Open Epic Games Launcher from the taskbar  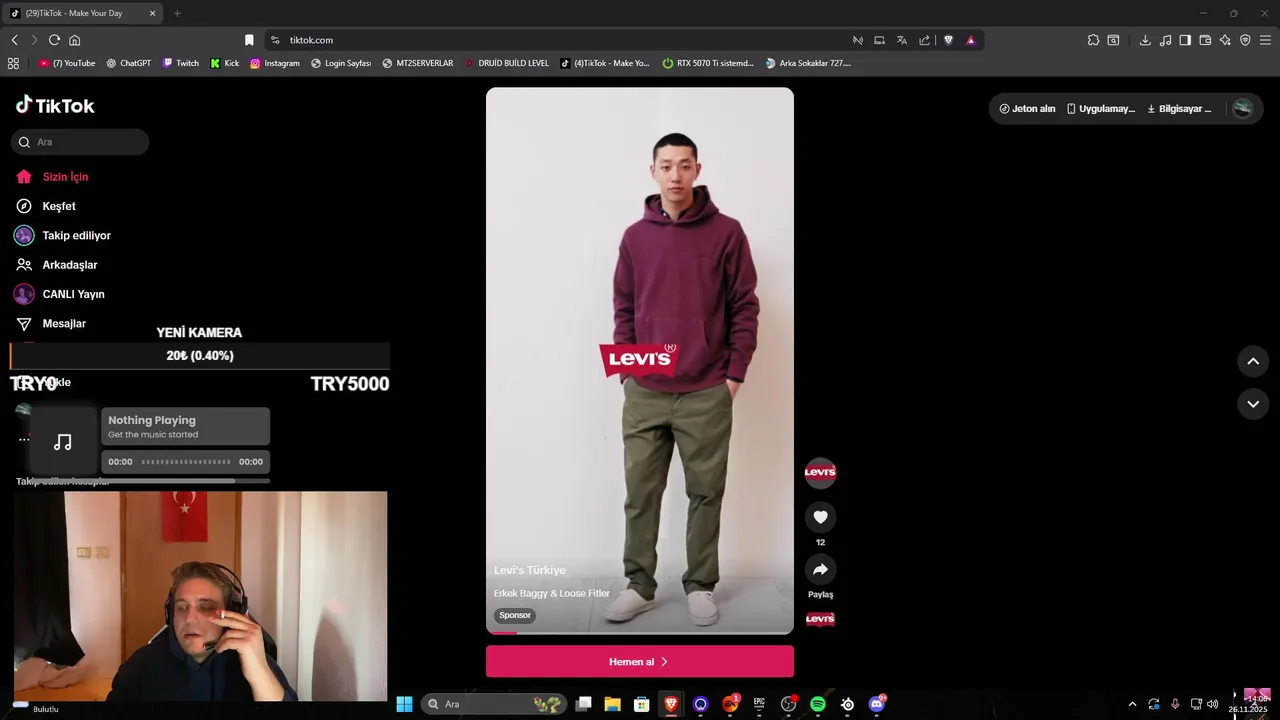[759, 704]
